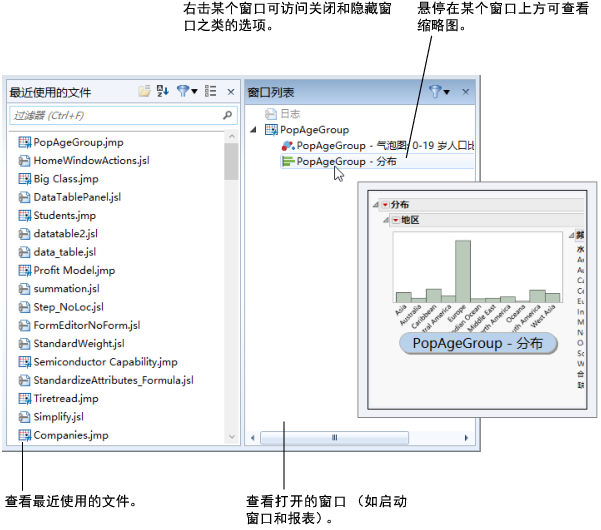This screenshot has height=530, width=601.
Task: Click the tallest Europe bar in histogram
Action: pyautogui.click(x=463, y=271)
